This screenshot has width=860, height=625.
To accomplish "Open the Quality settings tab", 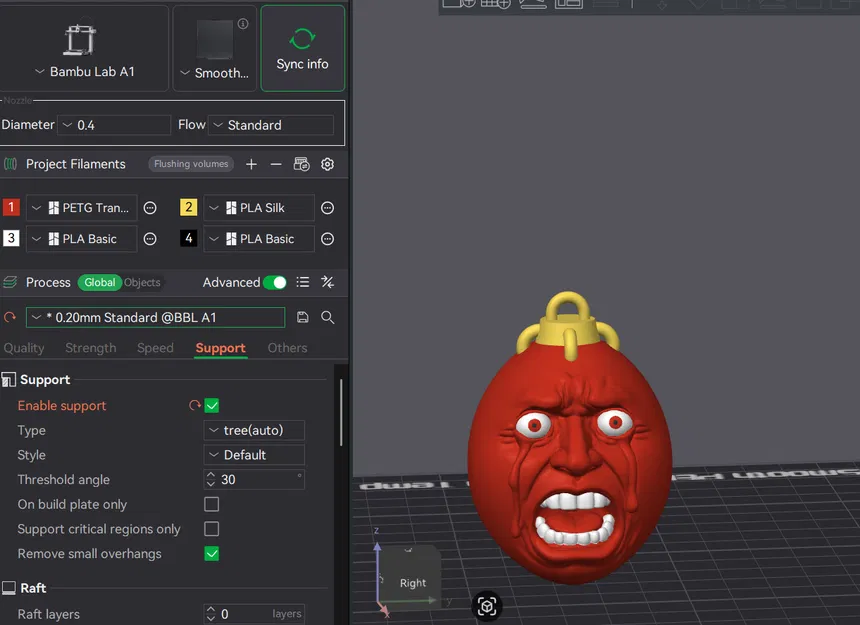I will click(24, 348).
